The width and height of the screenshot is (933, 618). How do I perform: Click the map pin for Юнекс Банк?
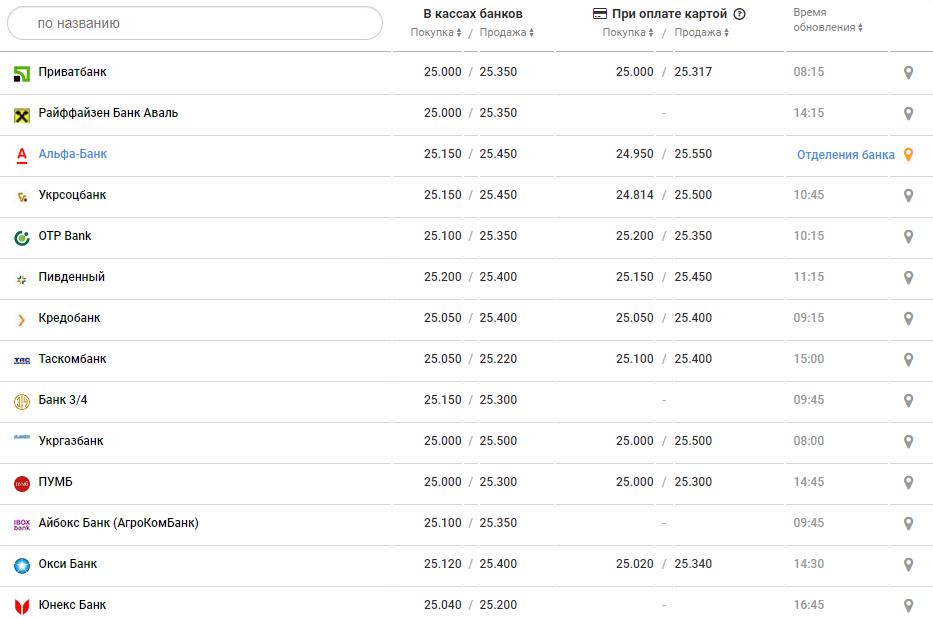908,606
